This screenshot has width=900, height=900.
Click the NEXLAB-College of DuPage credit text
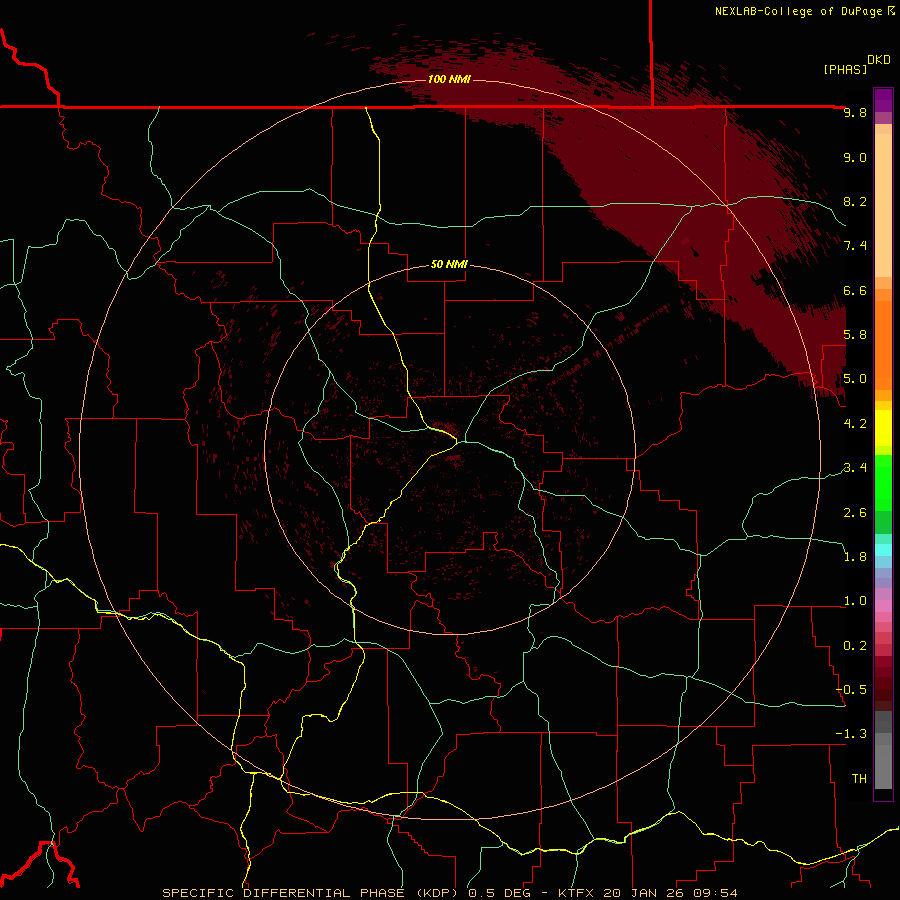tap(798, 11)
